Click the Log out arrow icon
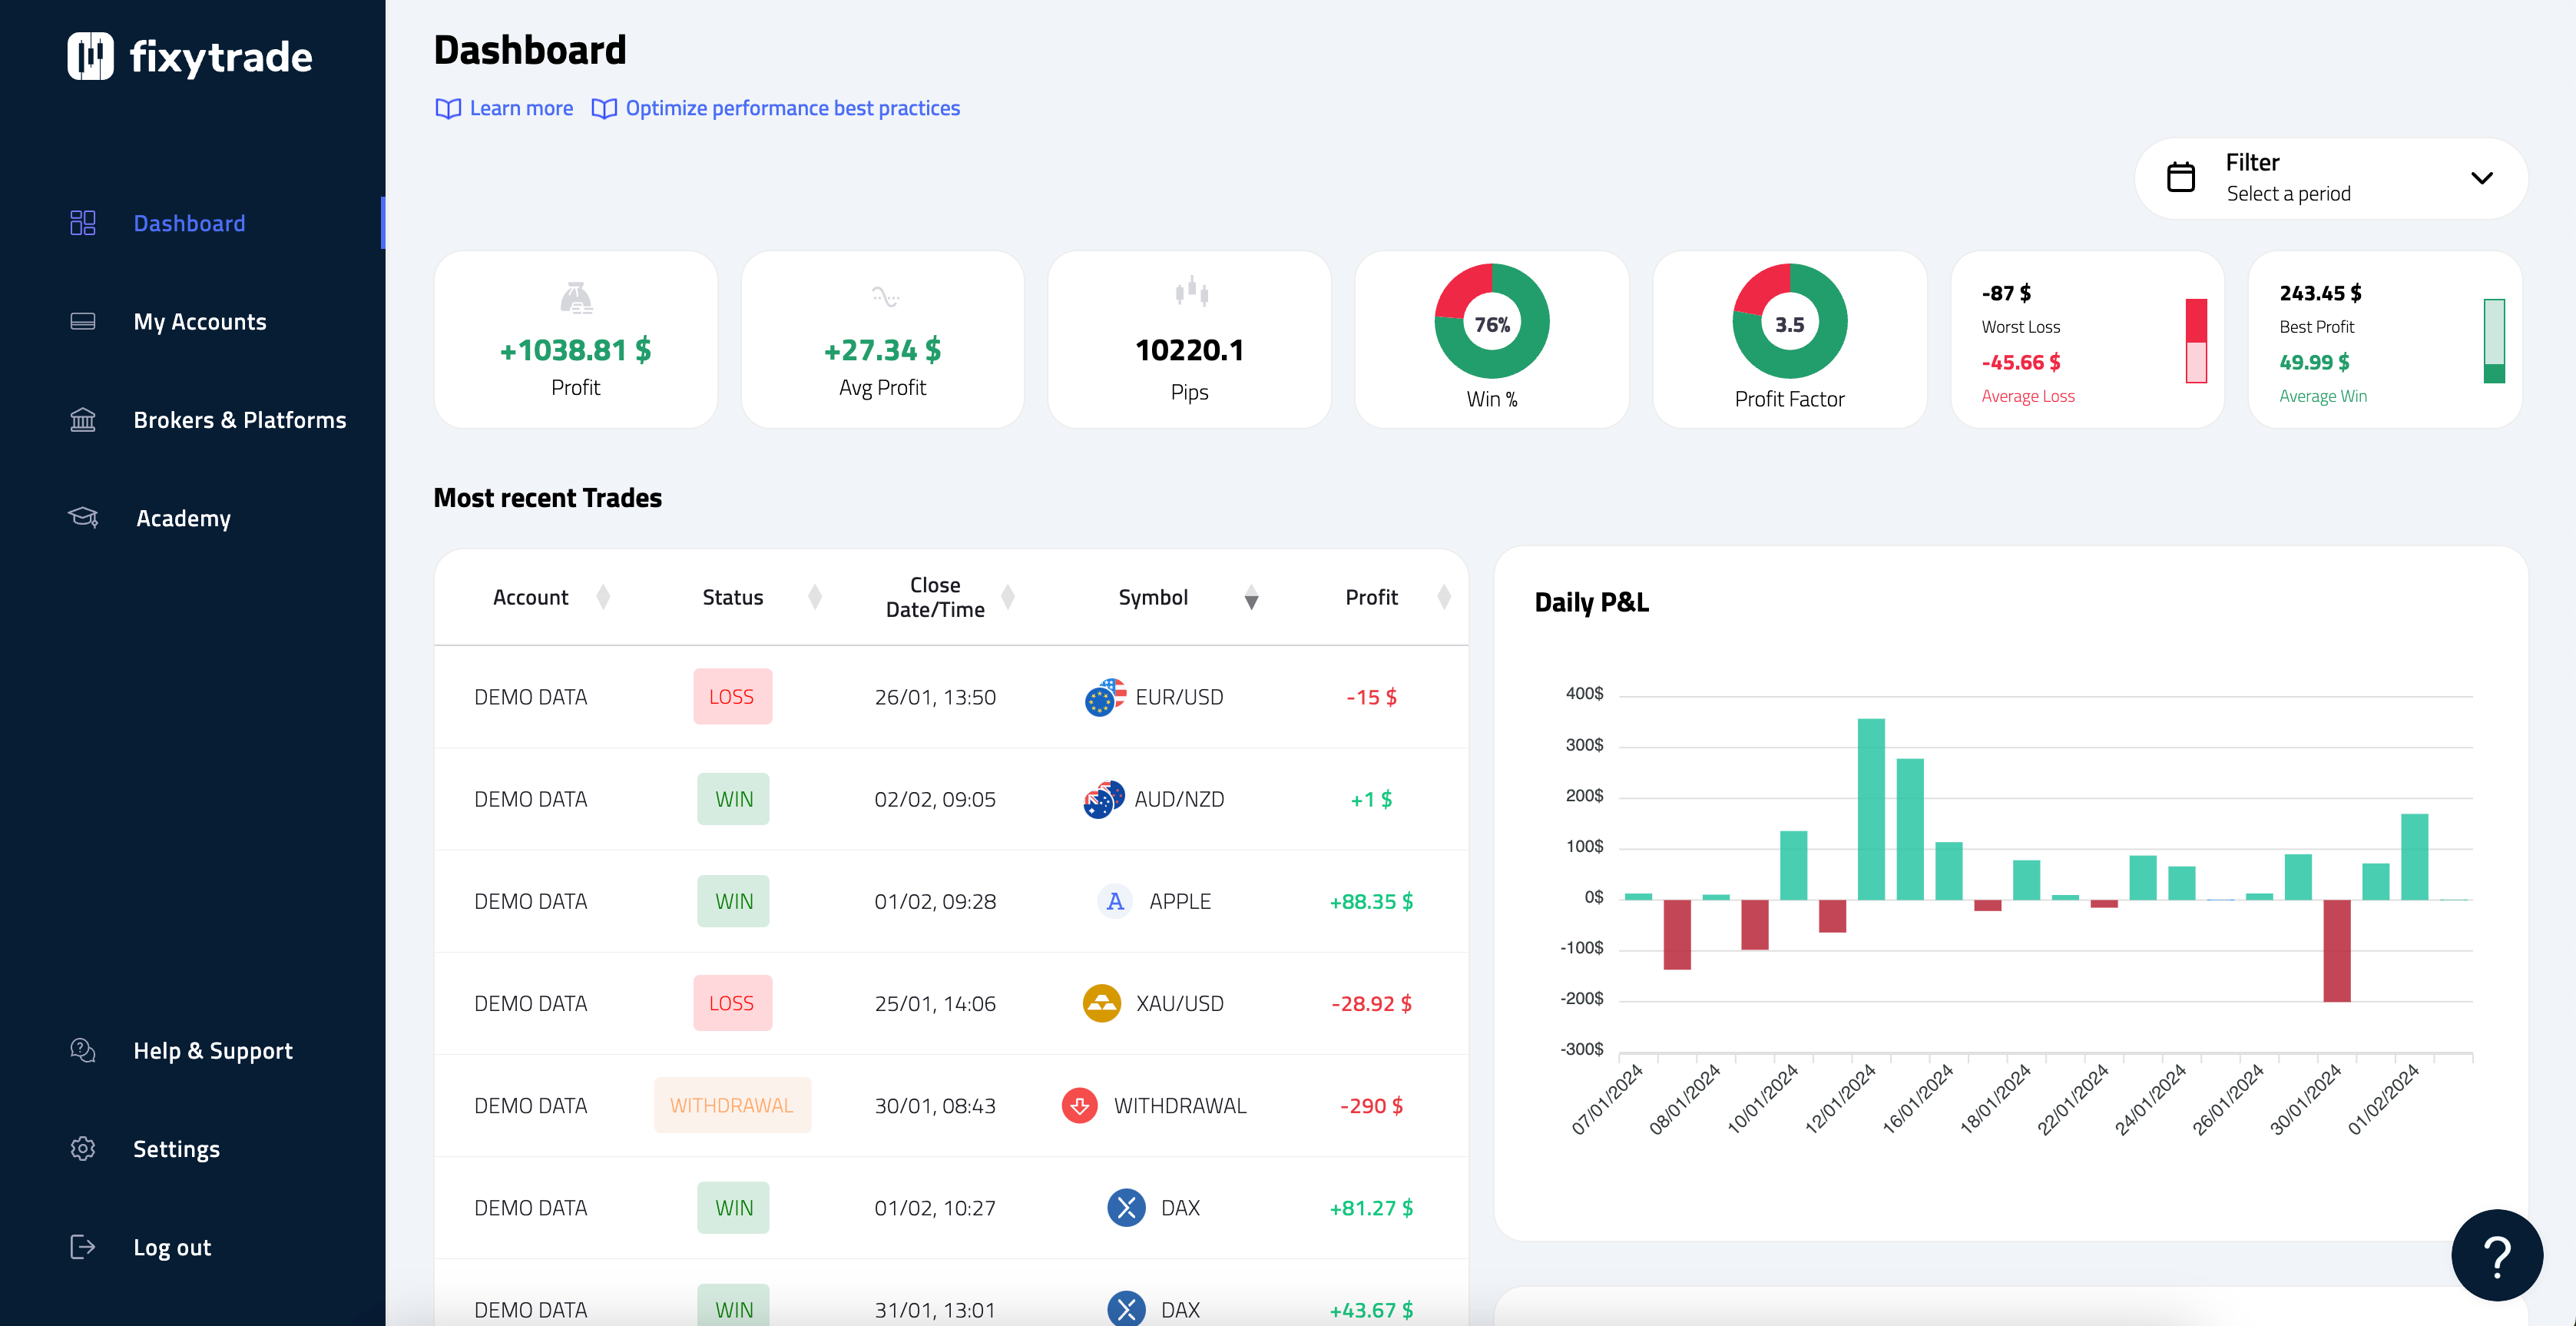 click(x=83, y=1246)
